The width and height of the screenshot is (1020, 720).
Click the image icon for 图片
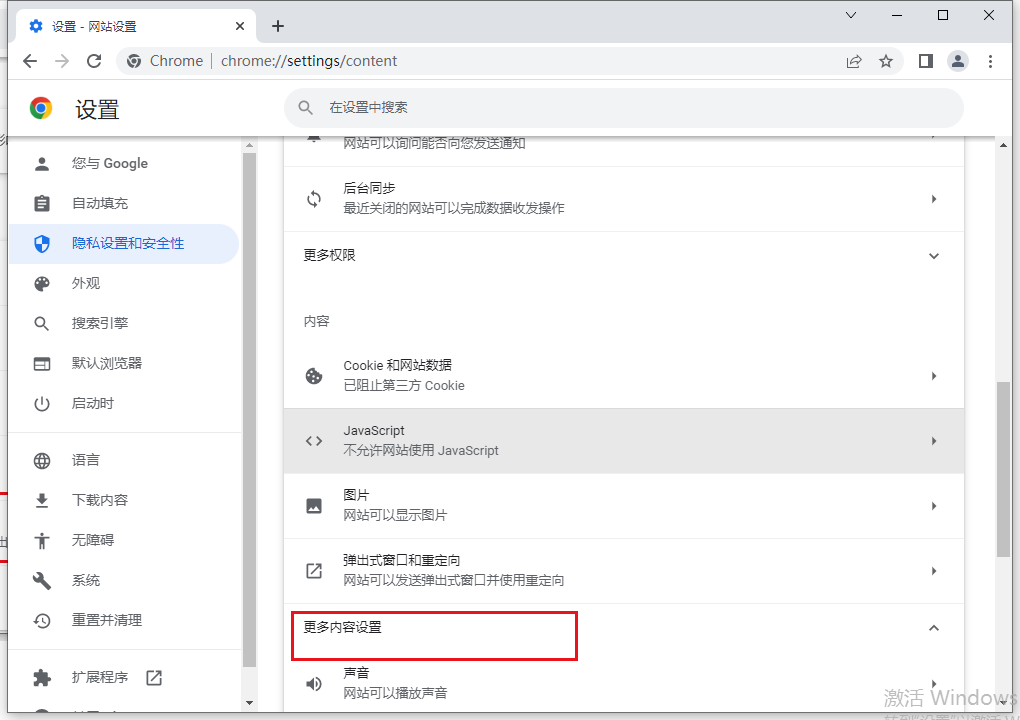[x=314, y=506]
